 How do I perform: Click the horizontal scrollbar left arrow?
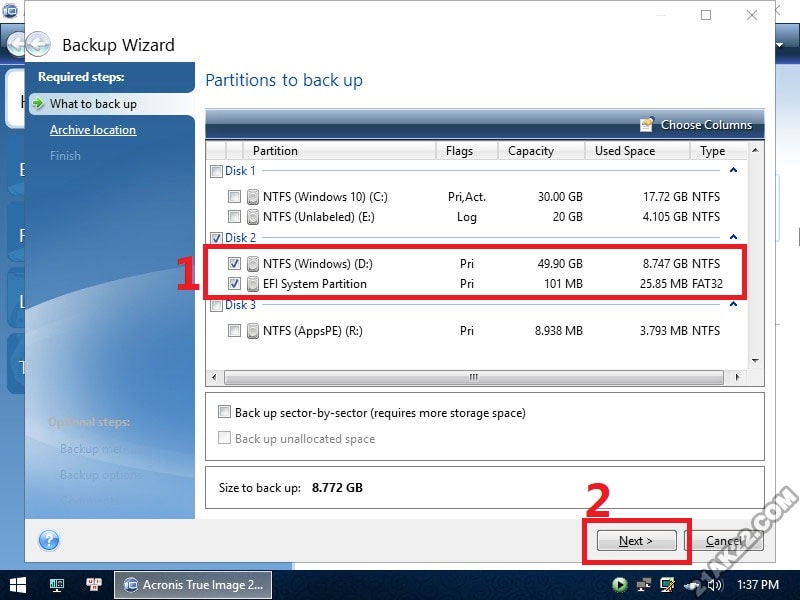pos(214,378)
